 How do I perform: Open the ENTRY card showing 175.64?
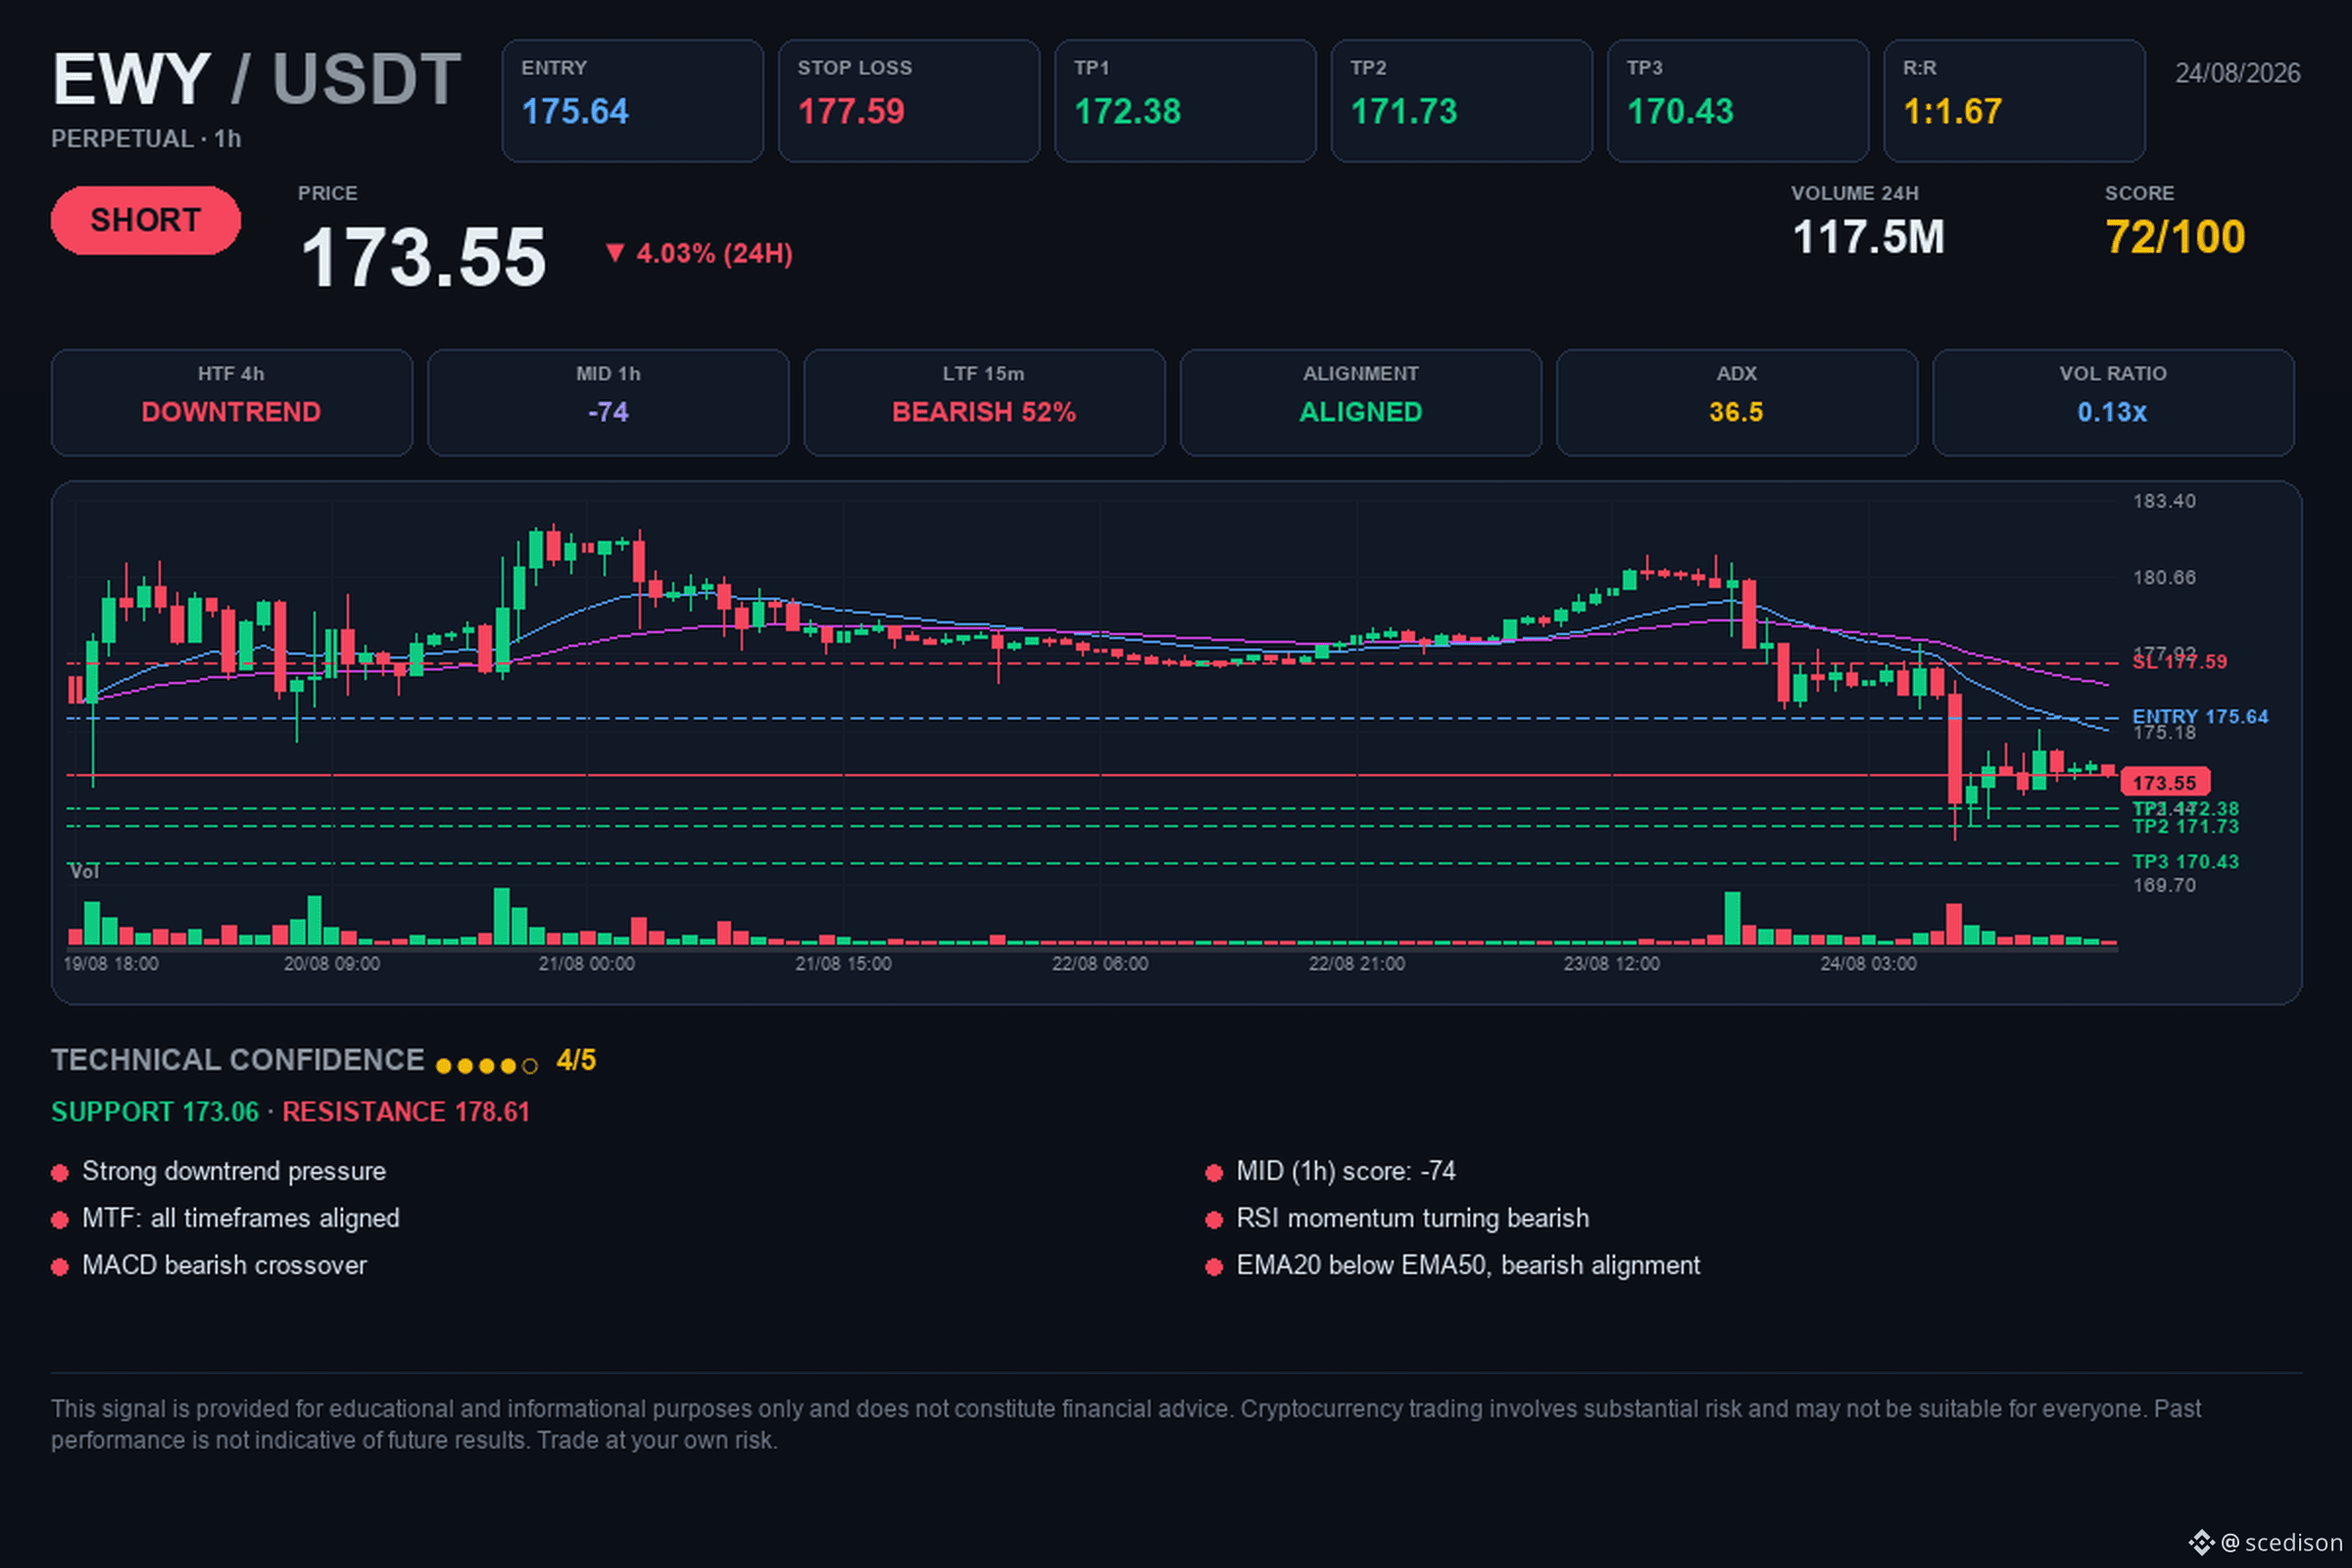coord(633,101)
